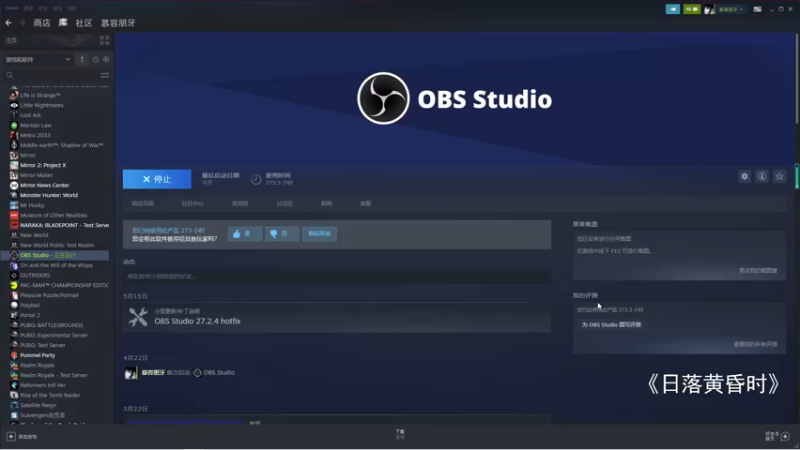Open OBS Studio info icon
The height and width of the screenshot is (450, 800).
[762, 177]
